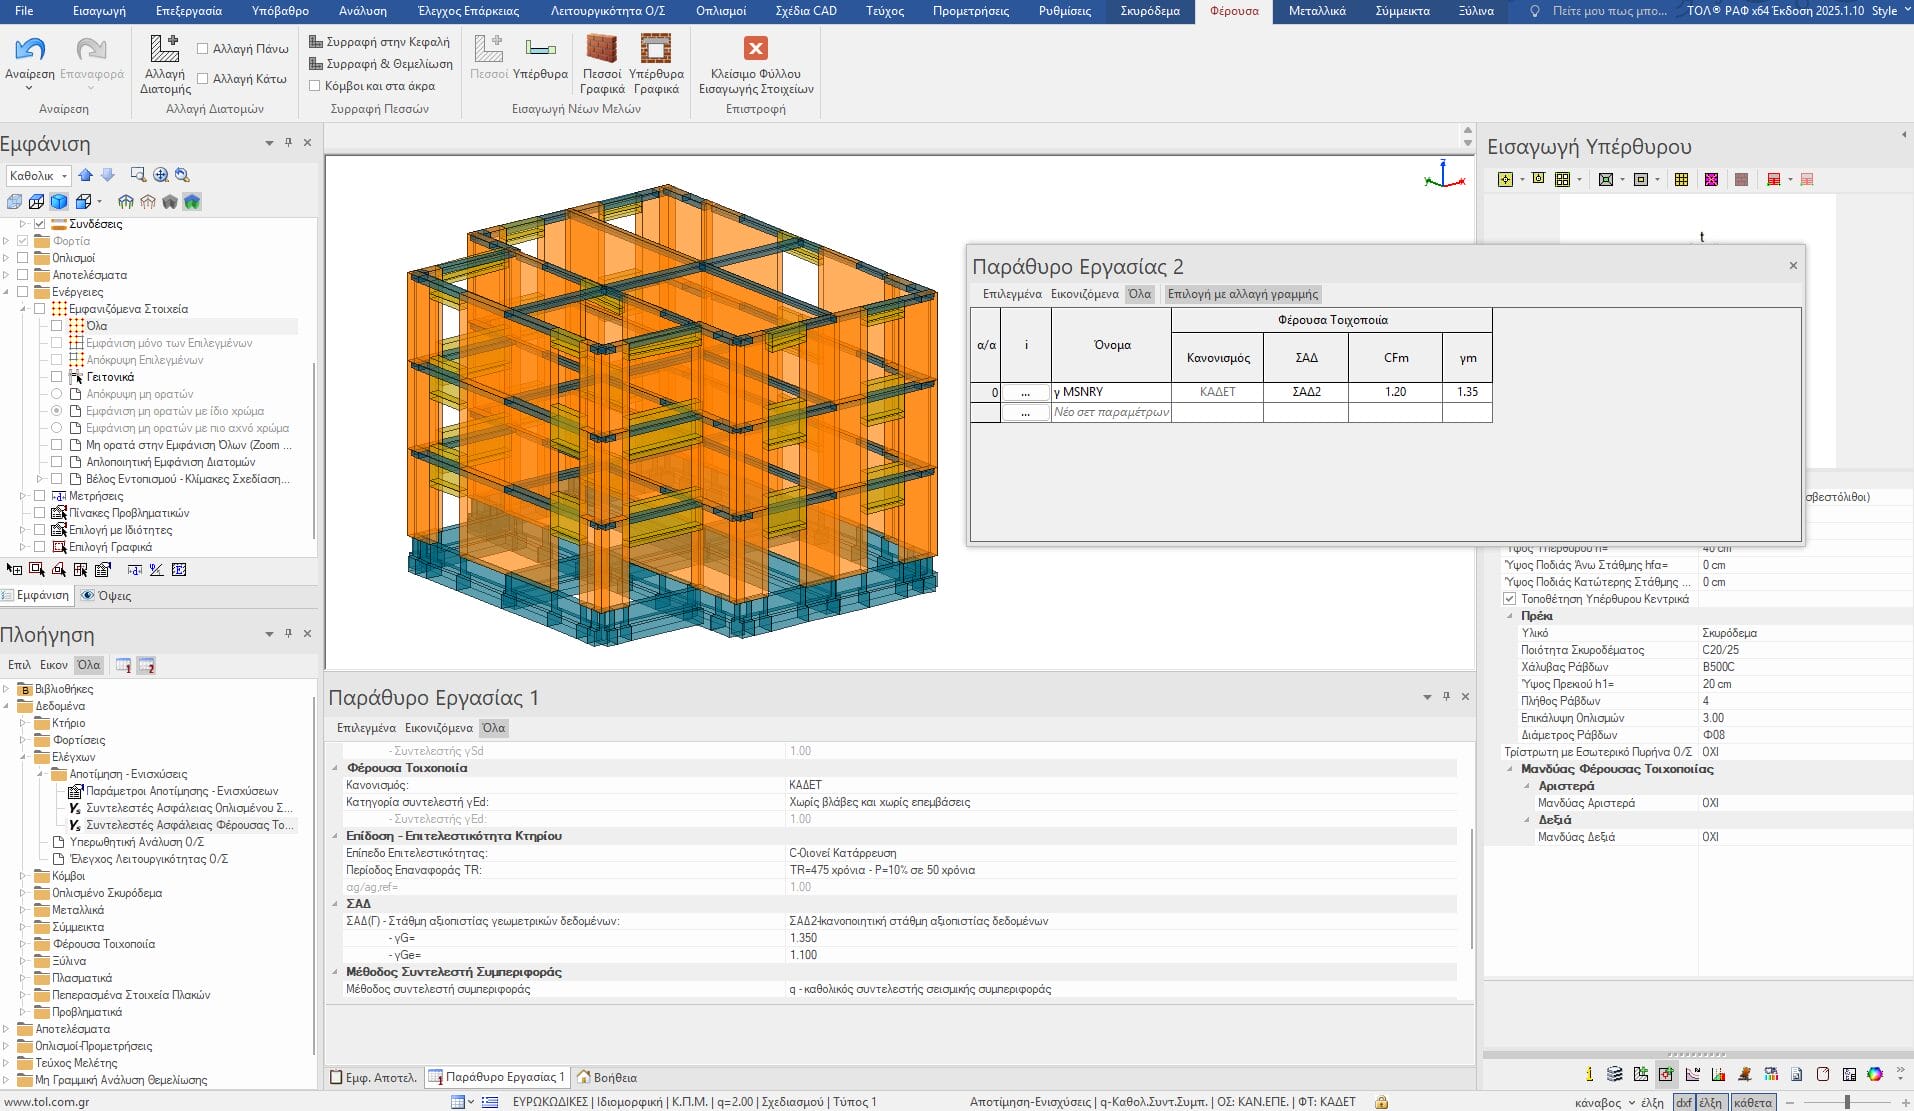Click the layers stack icon in bottom toolbar

[x=1614, y=1074]
